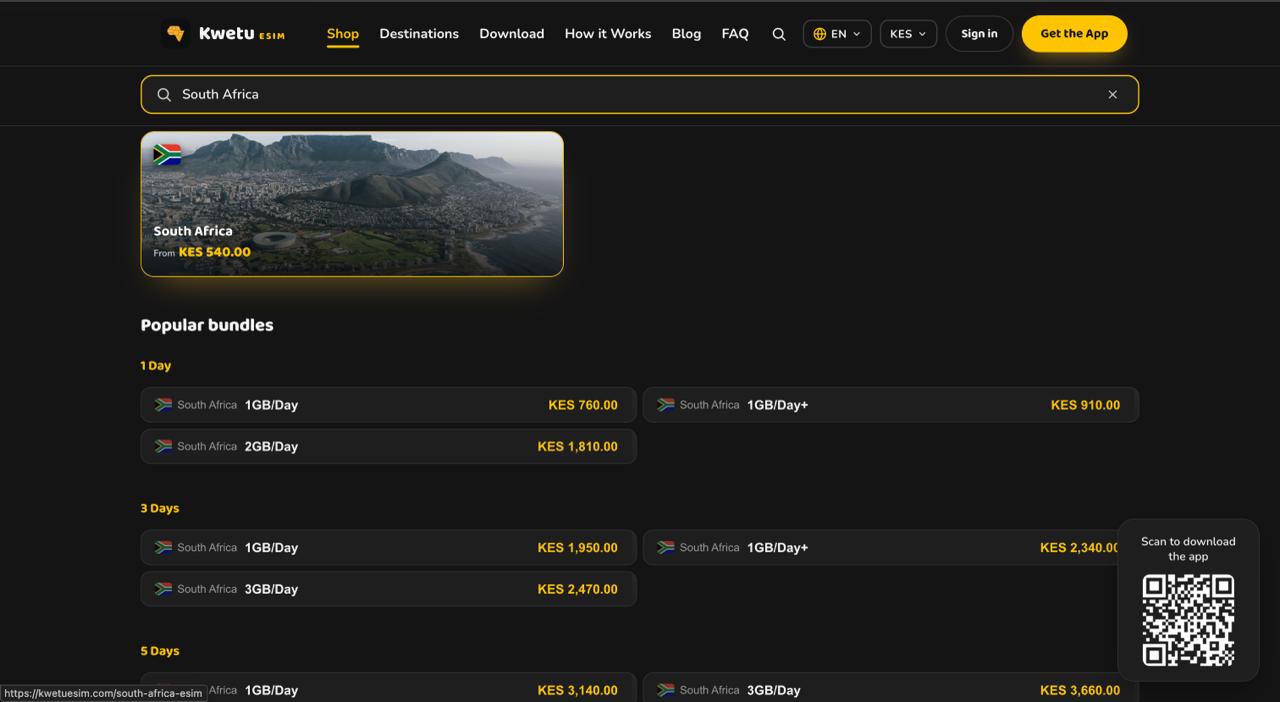Image resolution: width=1280 pixels, height=702 pixels.
Task: Click the Popular bundles heading
Action: pyautogui.click(x=207, y=325)
